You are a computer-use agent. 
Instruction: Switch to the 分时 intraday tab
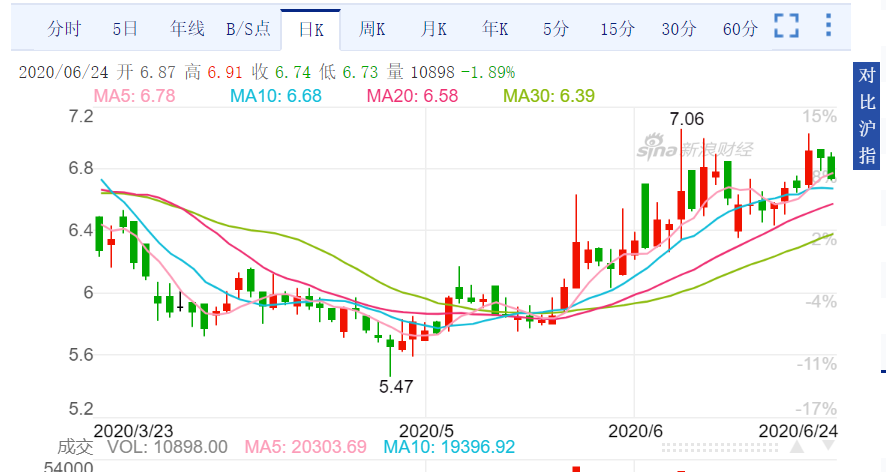coord(64,29)
